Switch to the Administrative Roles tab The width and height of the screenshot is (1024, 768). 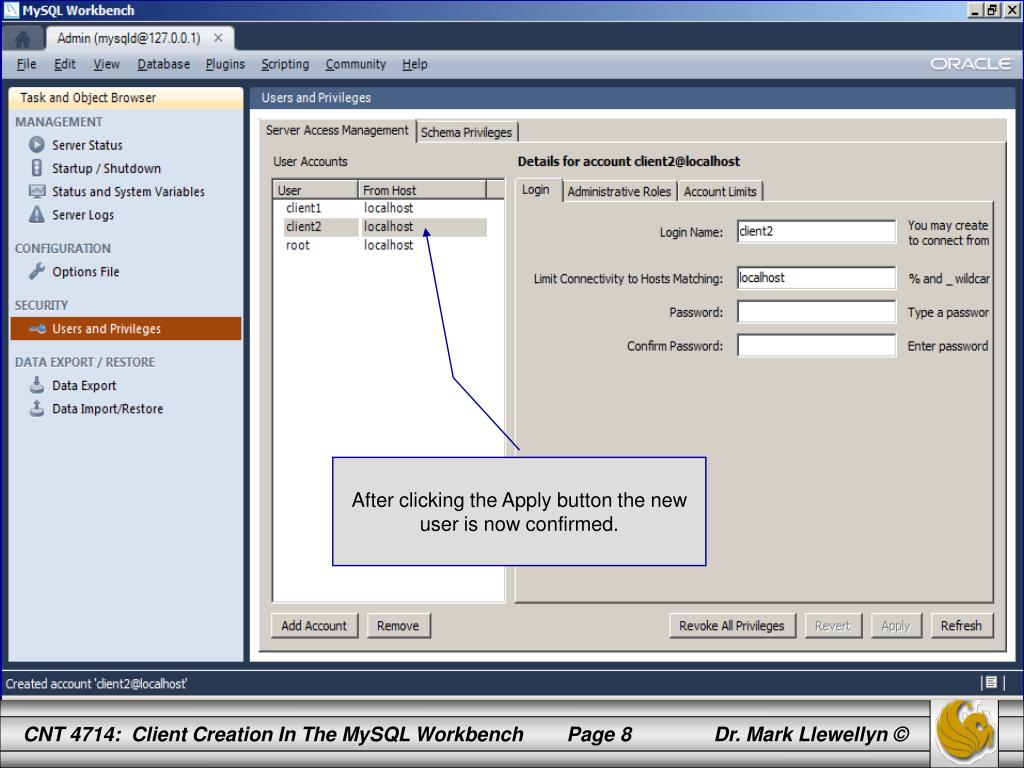pyautogui.click(x=619, y=191)
